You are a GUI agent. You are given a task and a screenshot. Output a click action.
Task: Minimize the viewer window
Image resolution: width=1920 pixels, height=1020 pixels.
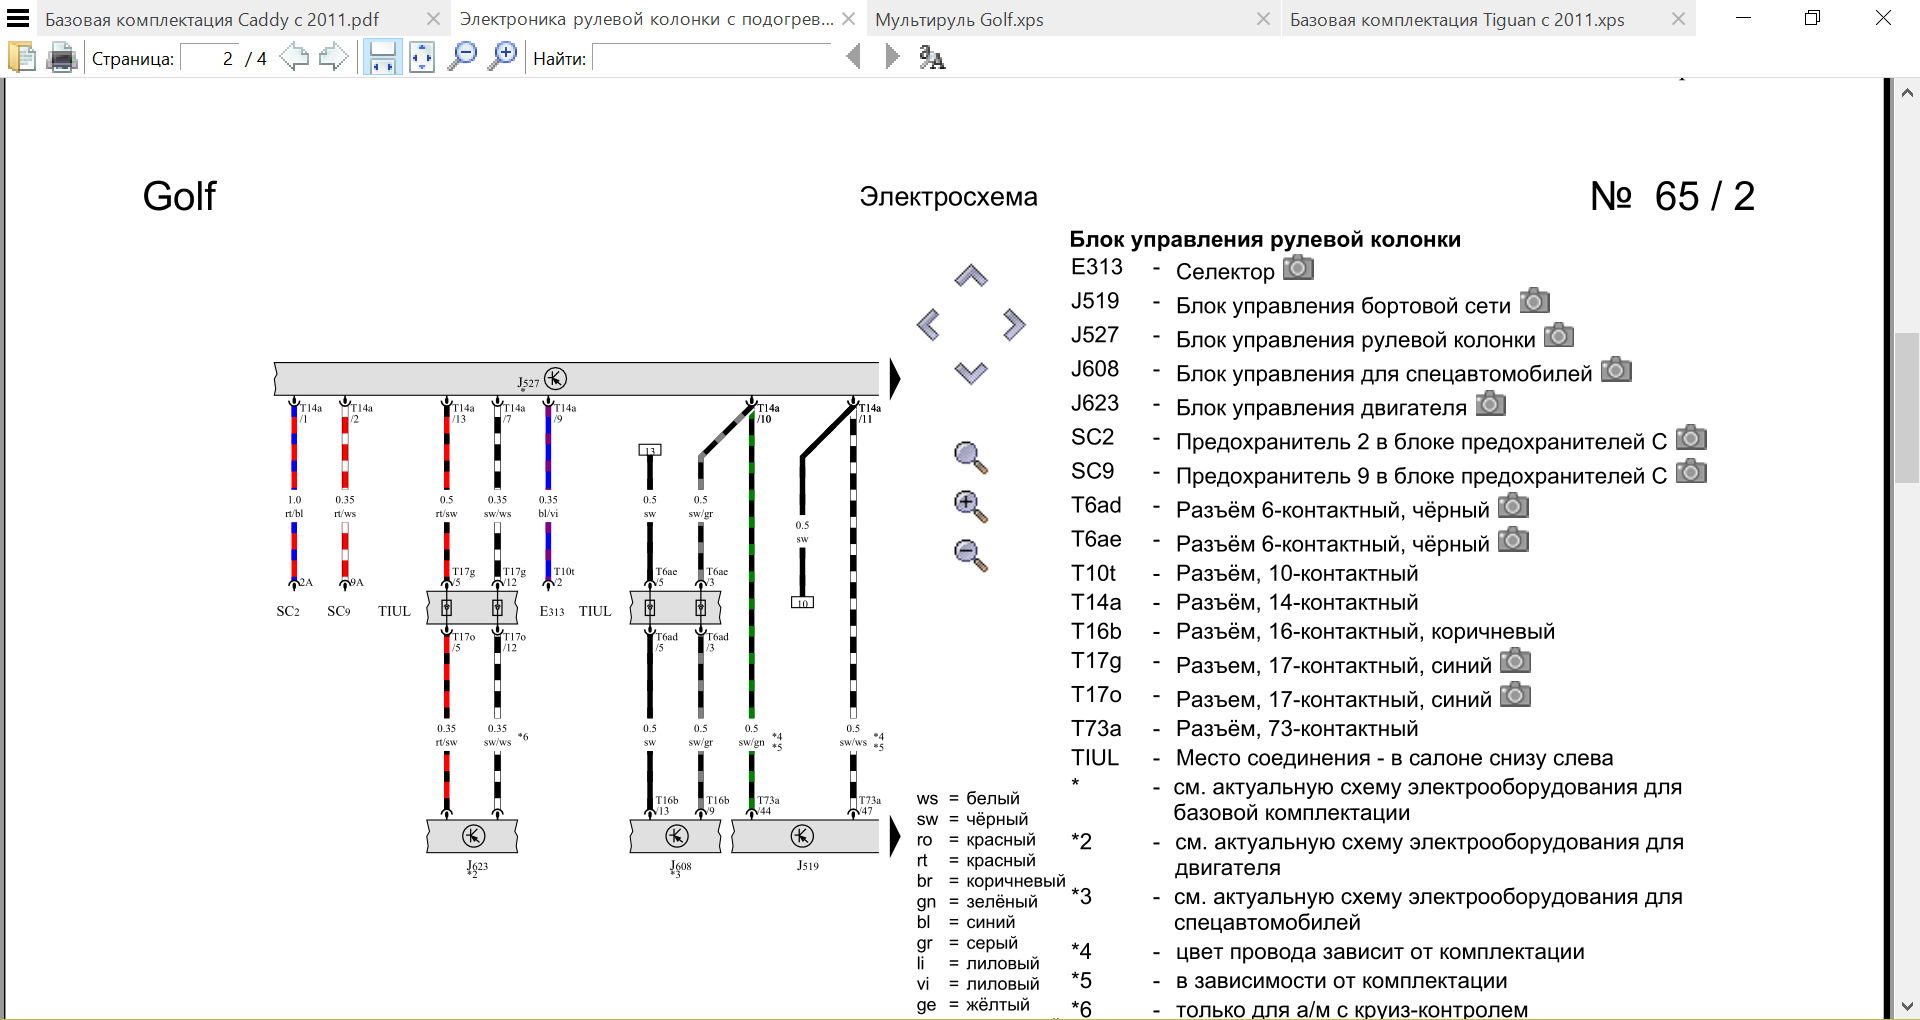[x=1743, y=18]
